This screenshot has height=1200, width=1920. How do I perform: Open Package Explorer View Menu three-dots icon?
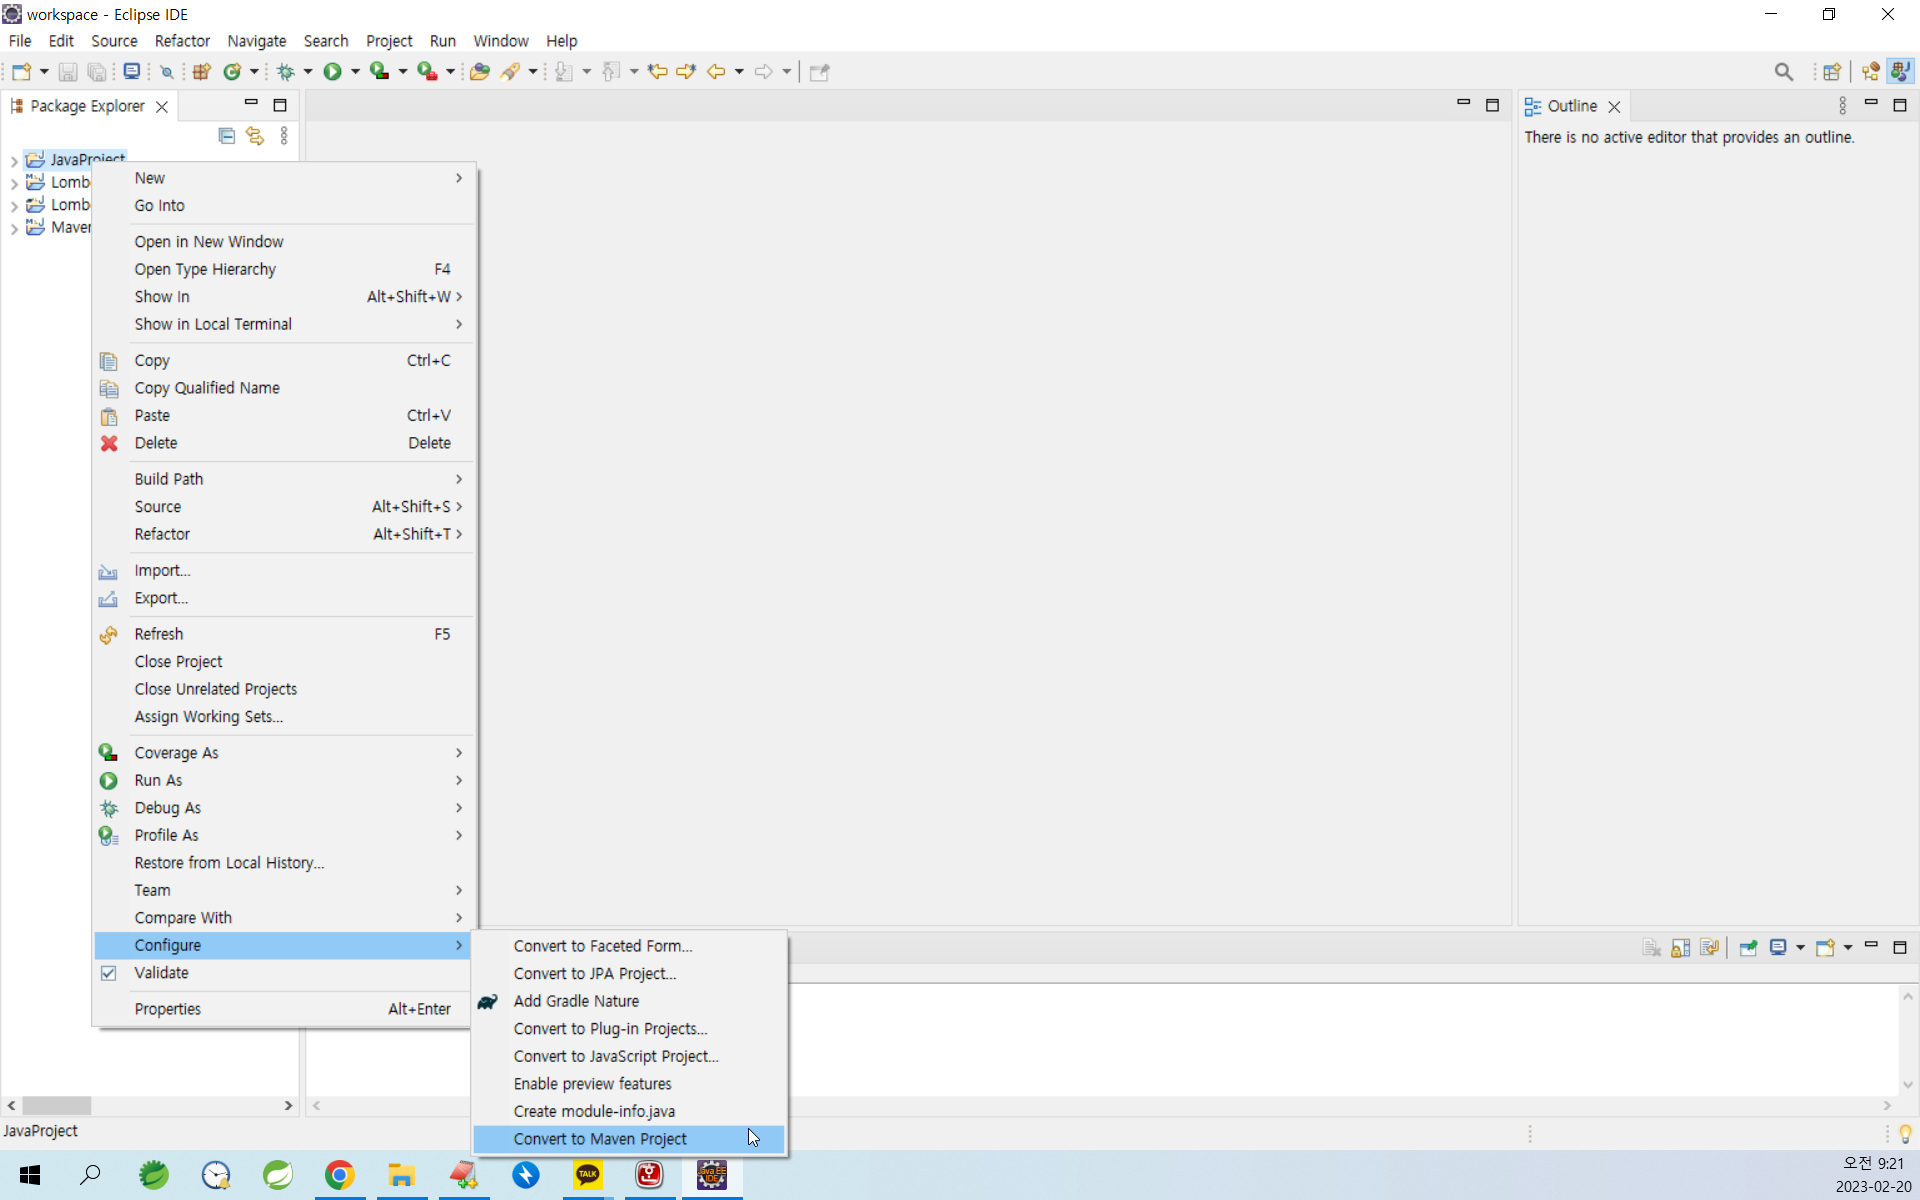click(x=284, y=136)
